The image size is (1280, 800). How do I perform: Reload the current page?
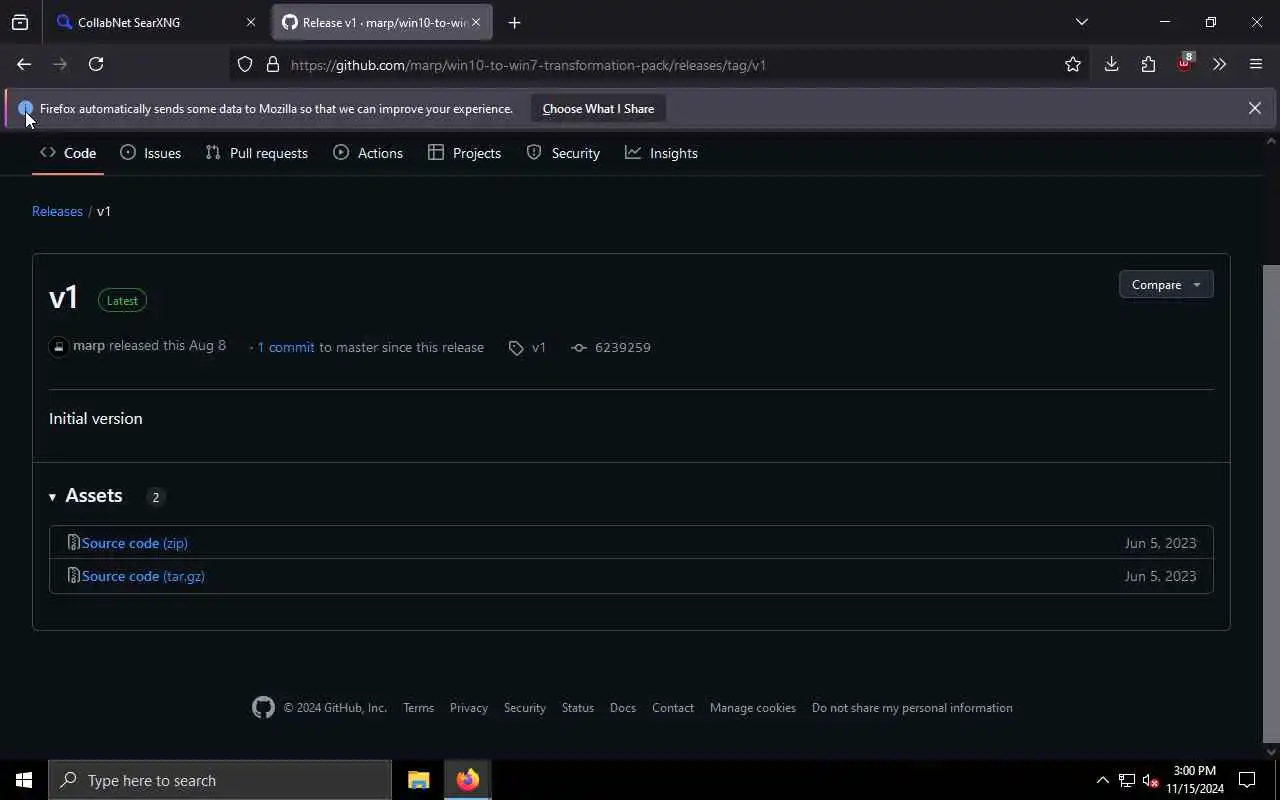tap(96, 64)
